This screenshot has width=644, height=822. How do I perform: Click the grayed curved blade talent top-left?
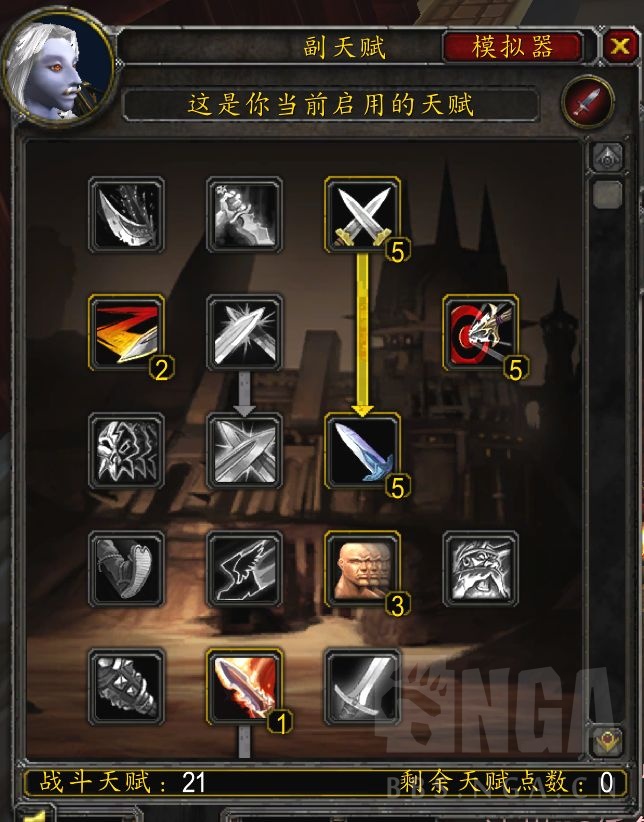[126, 215]
